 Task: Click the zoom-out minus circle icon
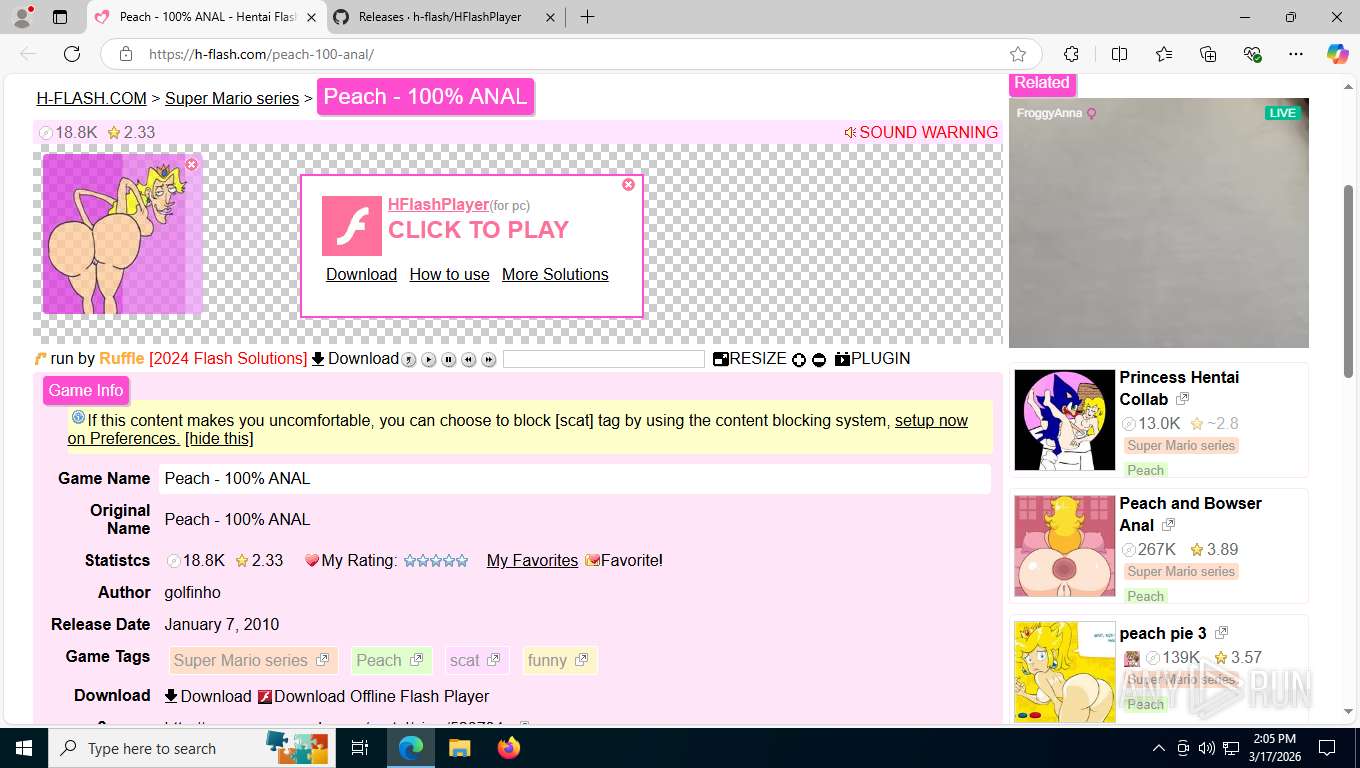pos(819,360)
